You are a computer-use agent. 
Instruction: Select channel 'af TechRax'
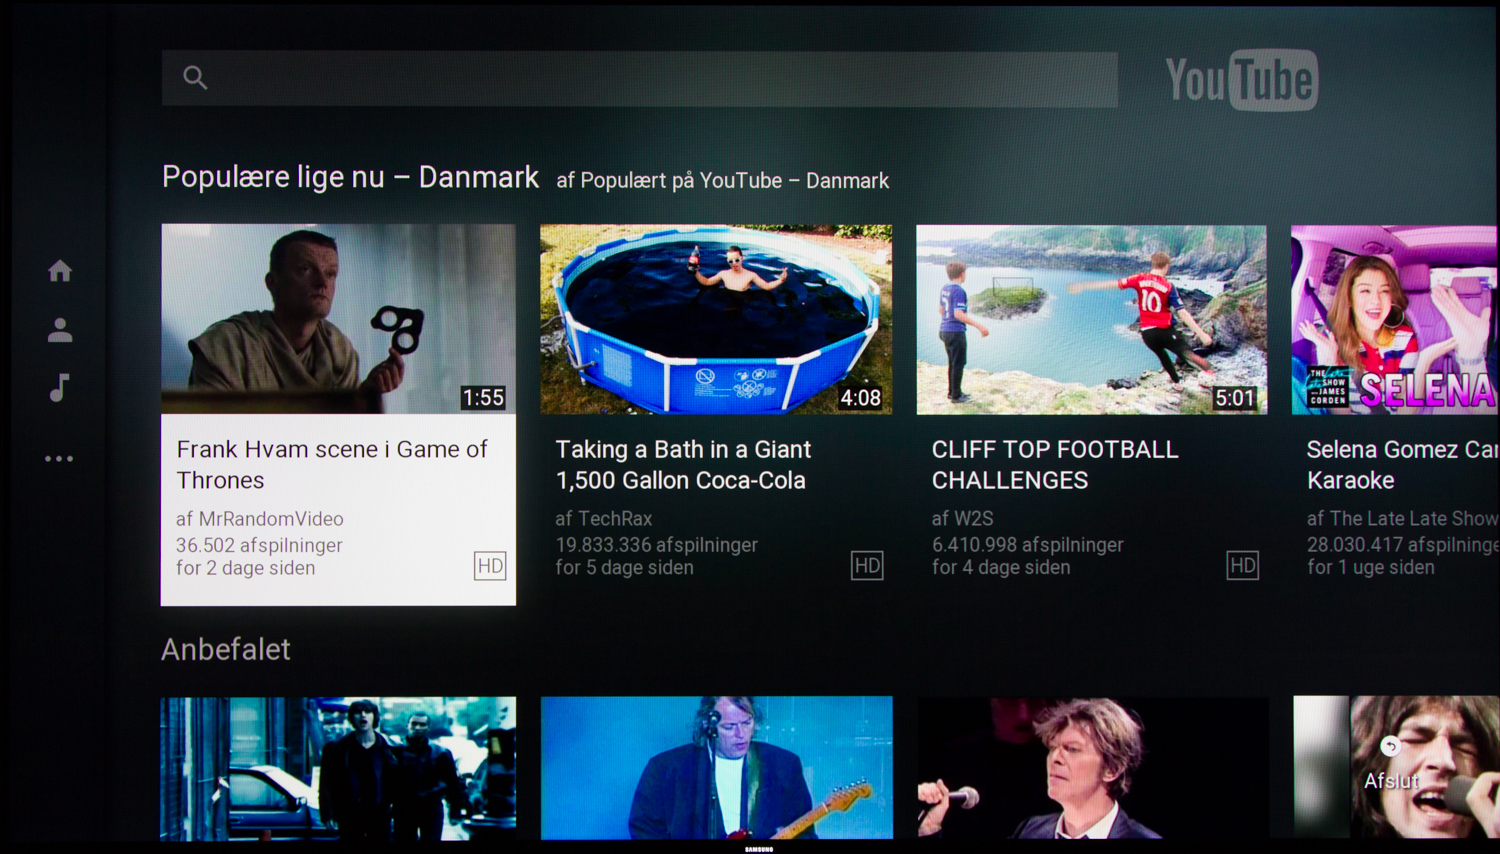[x=604, y=518]
